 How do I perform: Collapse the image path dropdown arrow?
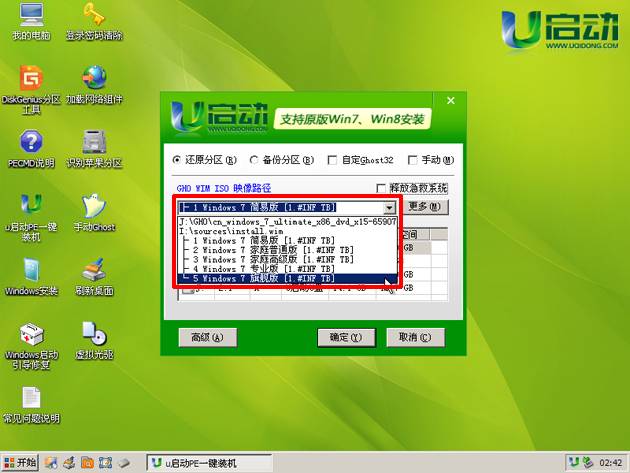390,207
